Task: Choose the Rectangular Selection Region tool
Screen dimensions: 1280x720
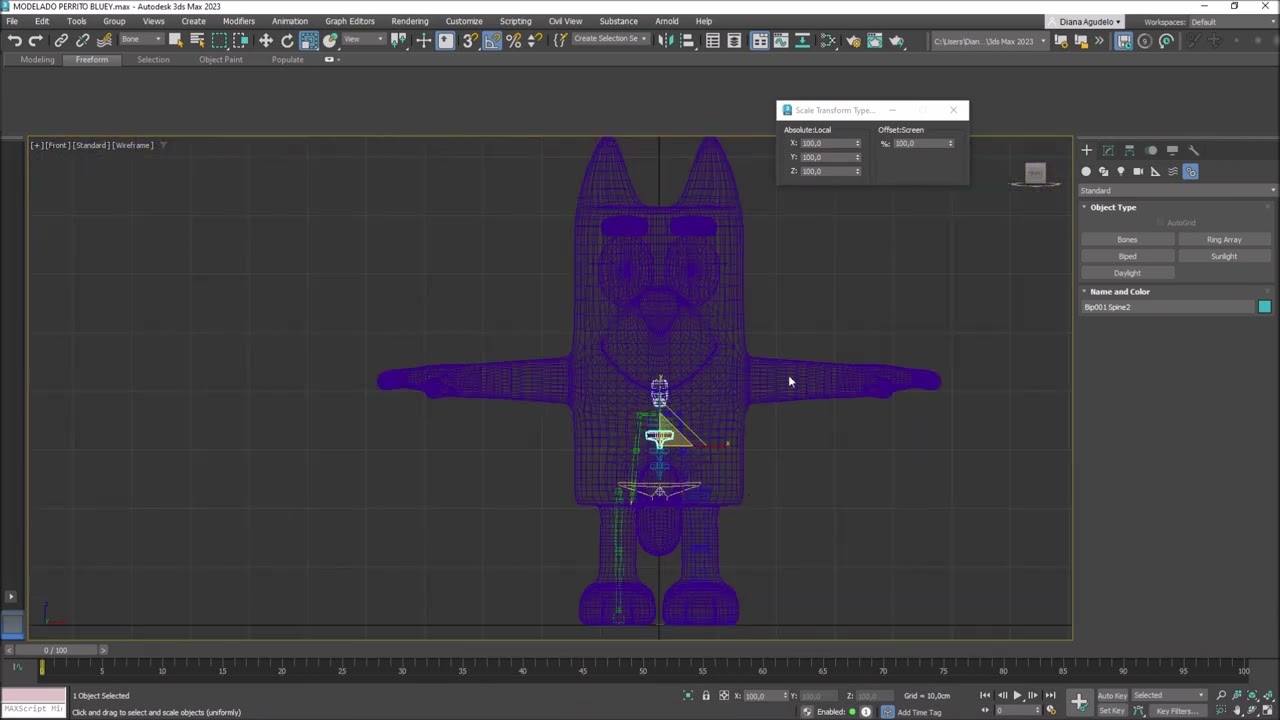Action: [x=219, y=40]
